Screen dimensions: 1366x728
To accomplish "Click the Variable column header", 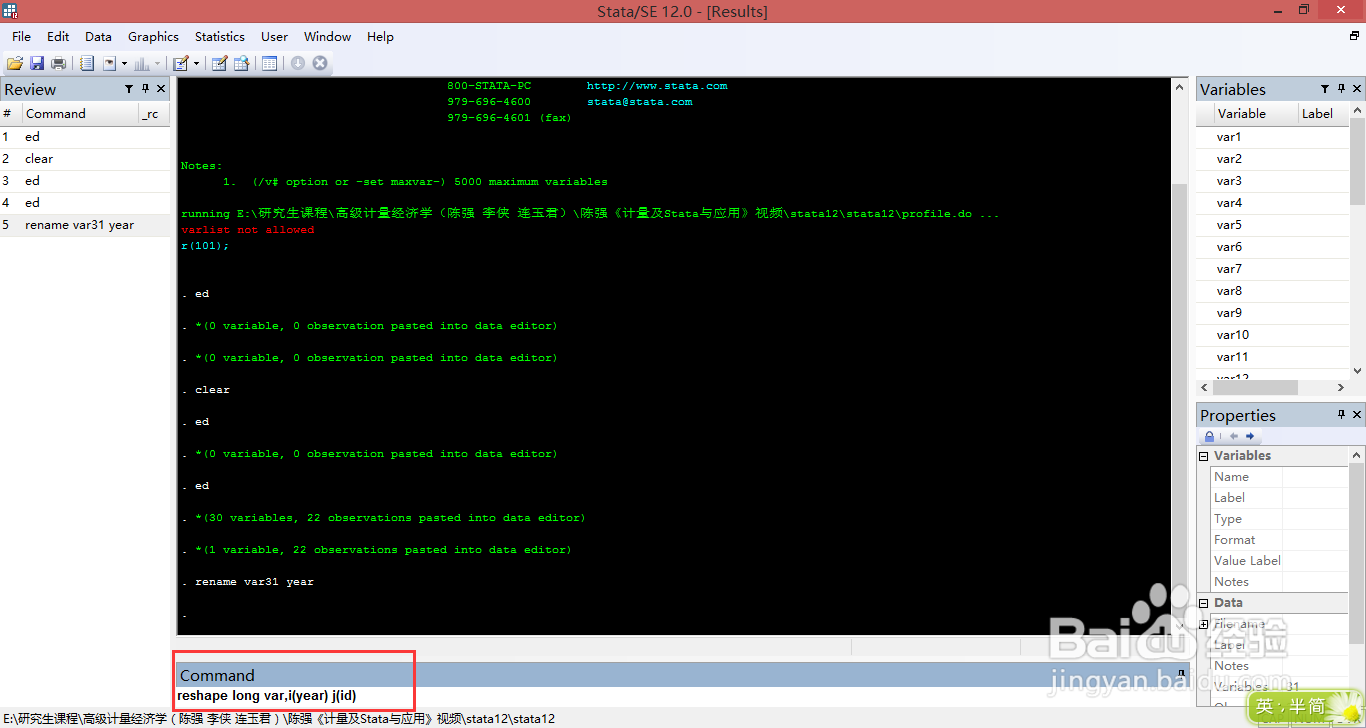I will (x=1255, y=114).
